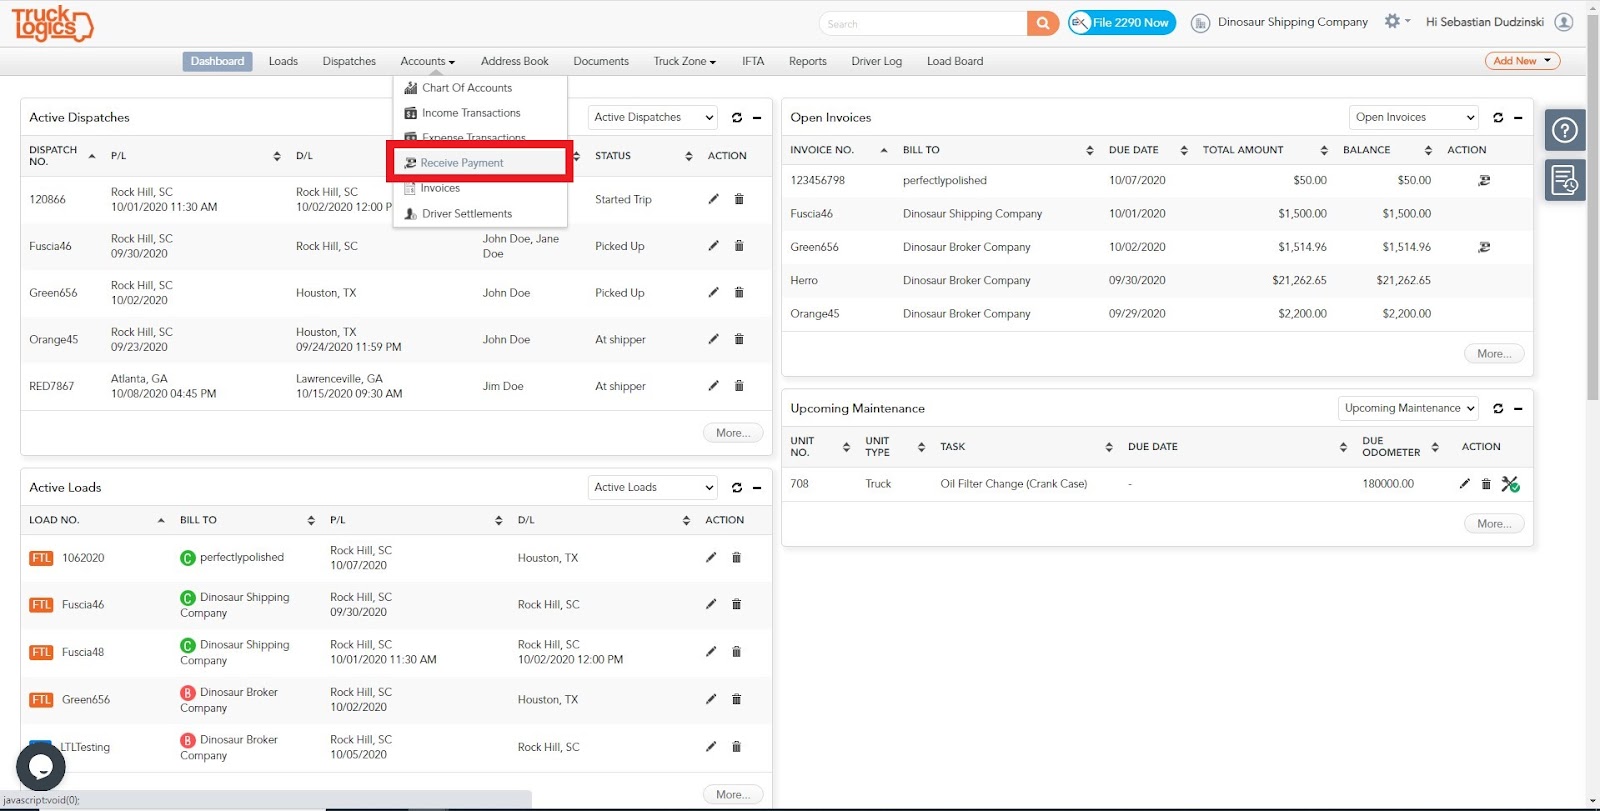Screen dimensions: 1600x811
Task: Open the Active Loads dropdown selector
Action: coord(653,488)
